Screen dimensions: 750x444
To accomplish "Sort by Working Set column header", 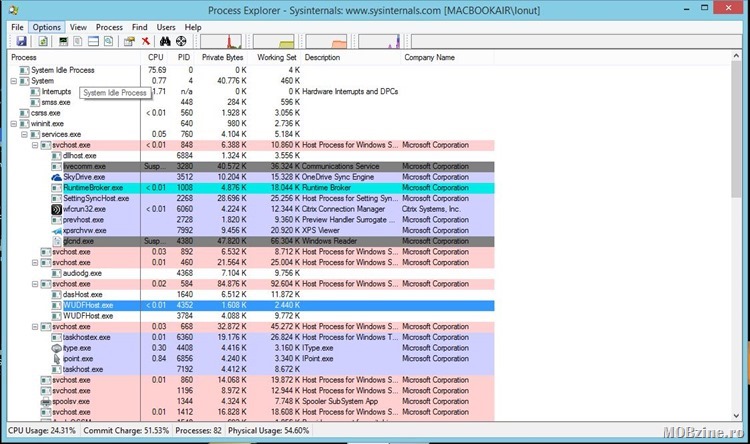I will [275, 57].
